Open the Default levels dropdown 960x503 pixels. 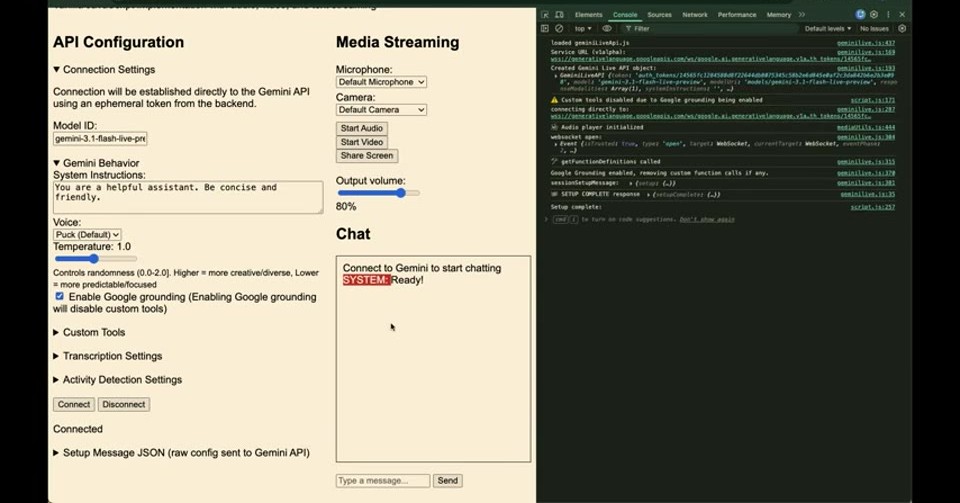(828, 28)
